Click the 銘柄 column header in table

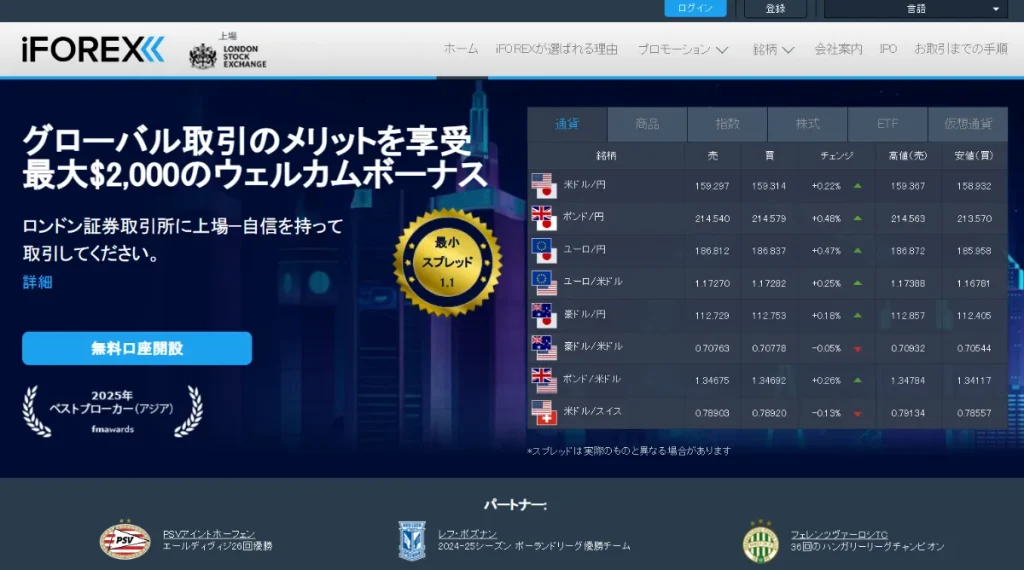pos(606,155)
